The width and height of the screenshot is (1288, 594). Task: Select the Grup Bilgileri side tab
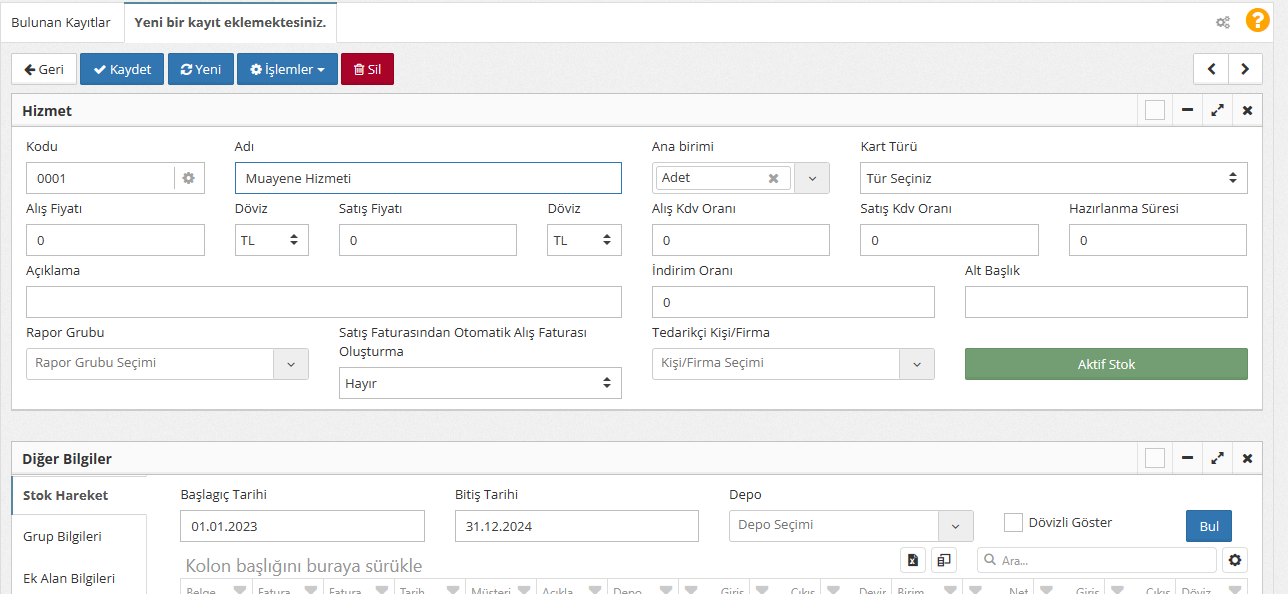pos(62,536)
